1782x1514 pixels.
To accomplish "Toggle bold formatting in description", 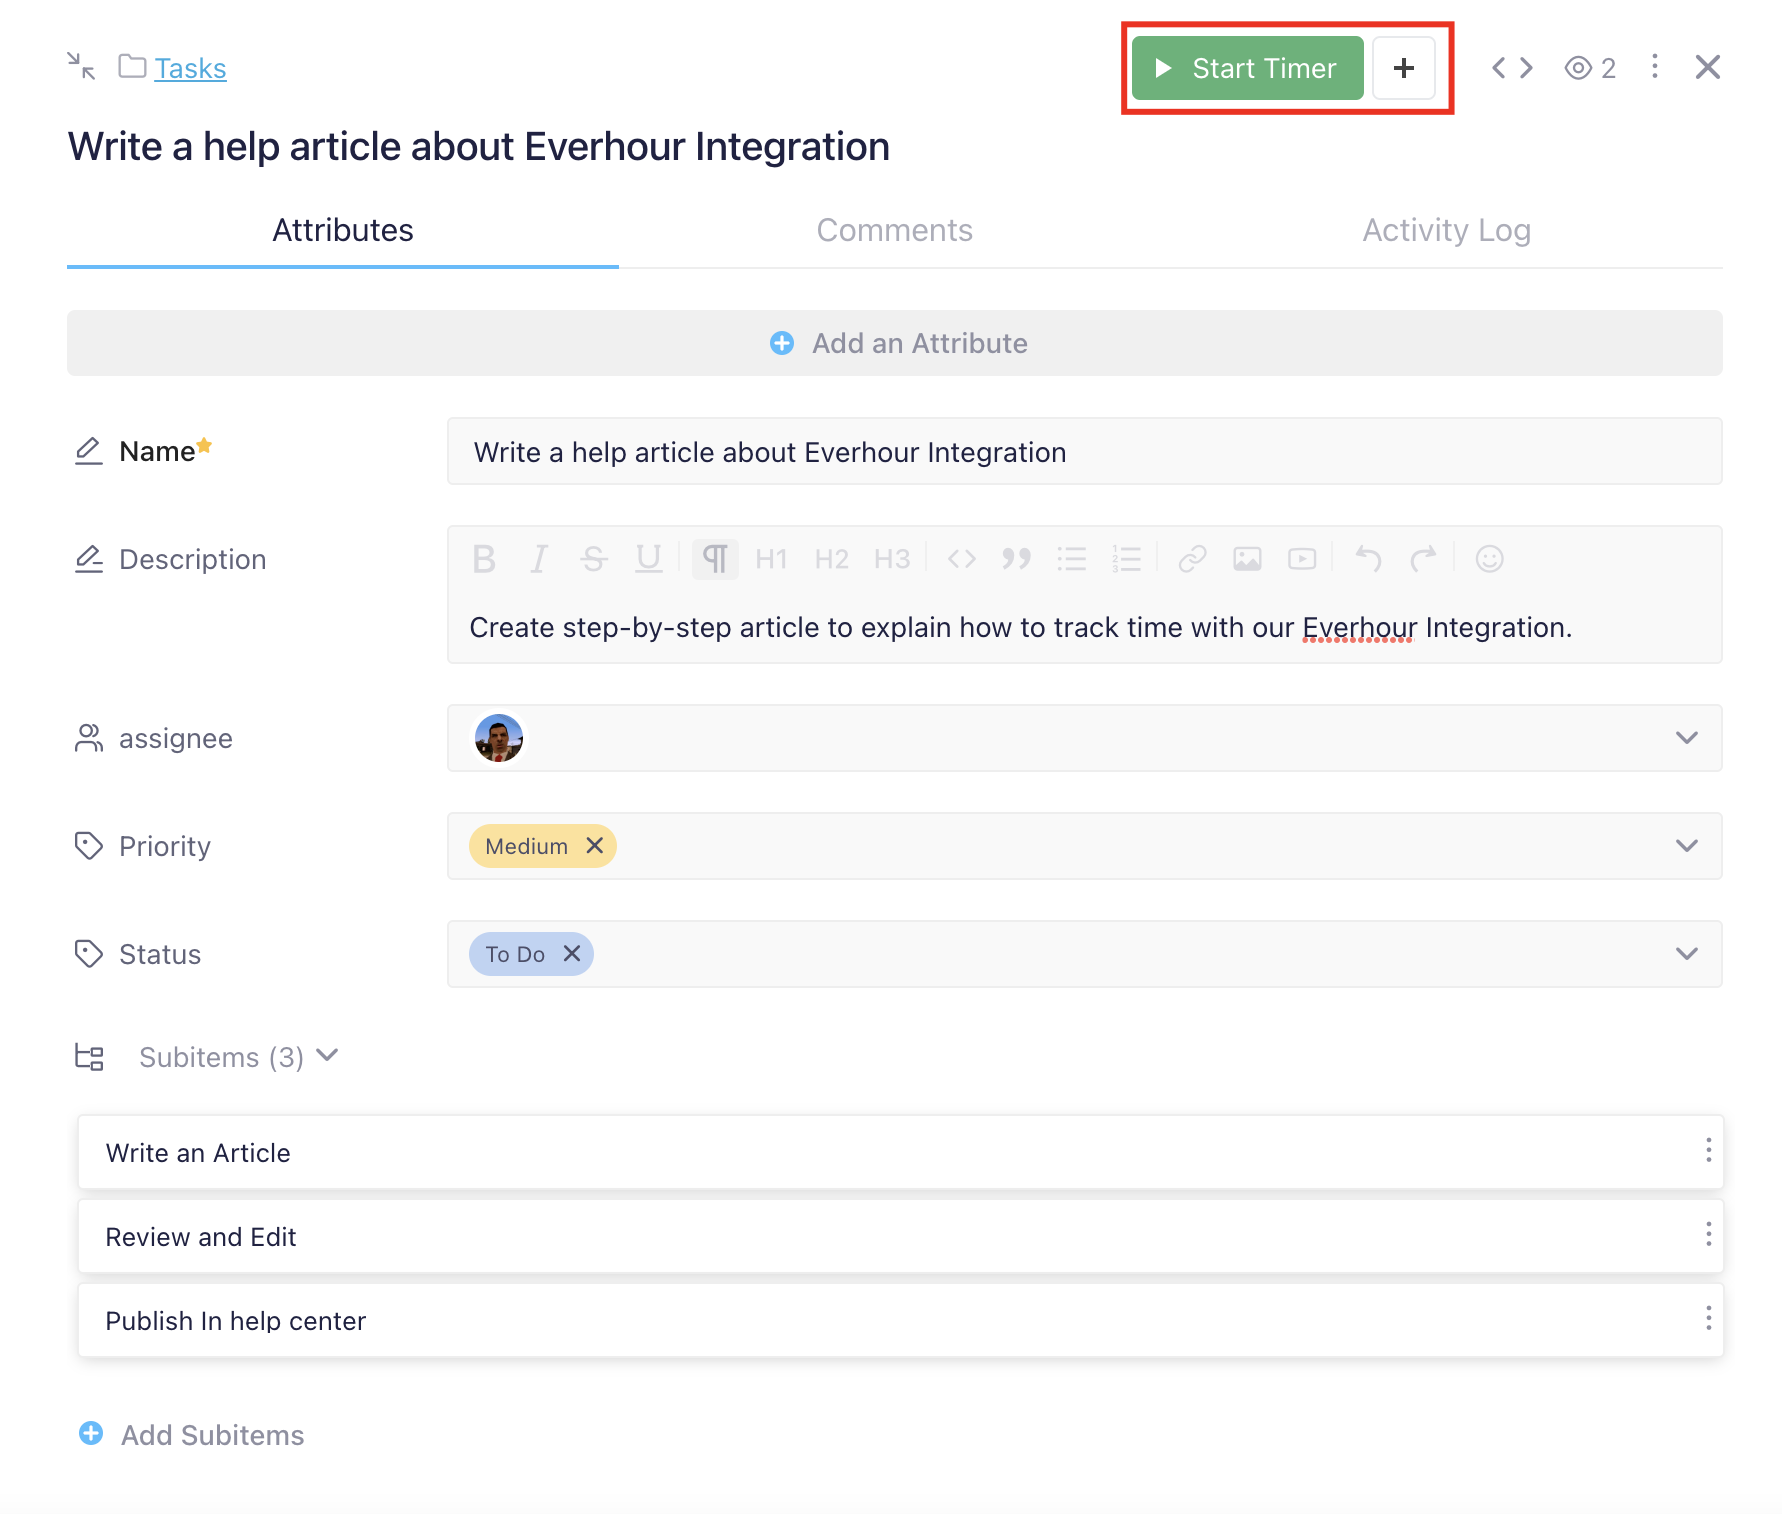I will click(484, 559).
